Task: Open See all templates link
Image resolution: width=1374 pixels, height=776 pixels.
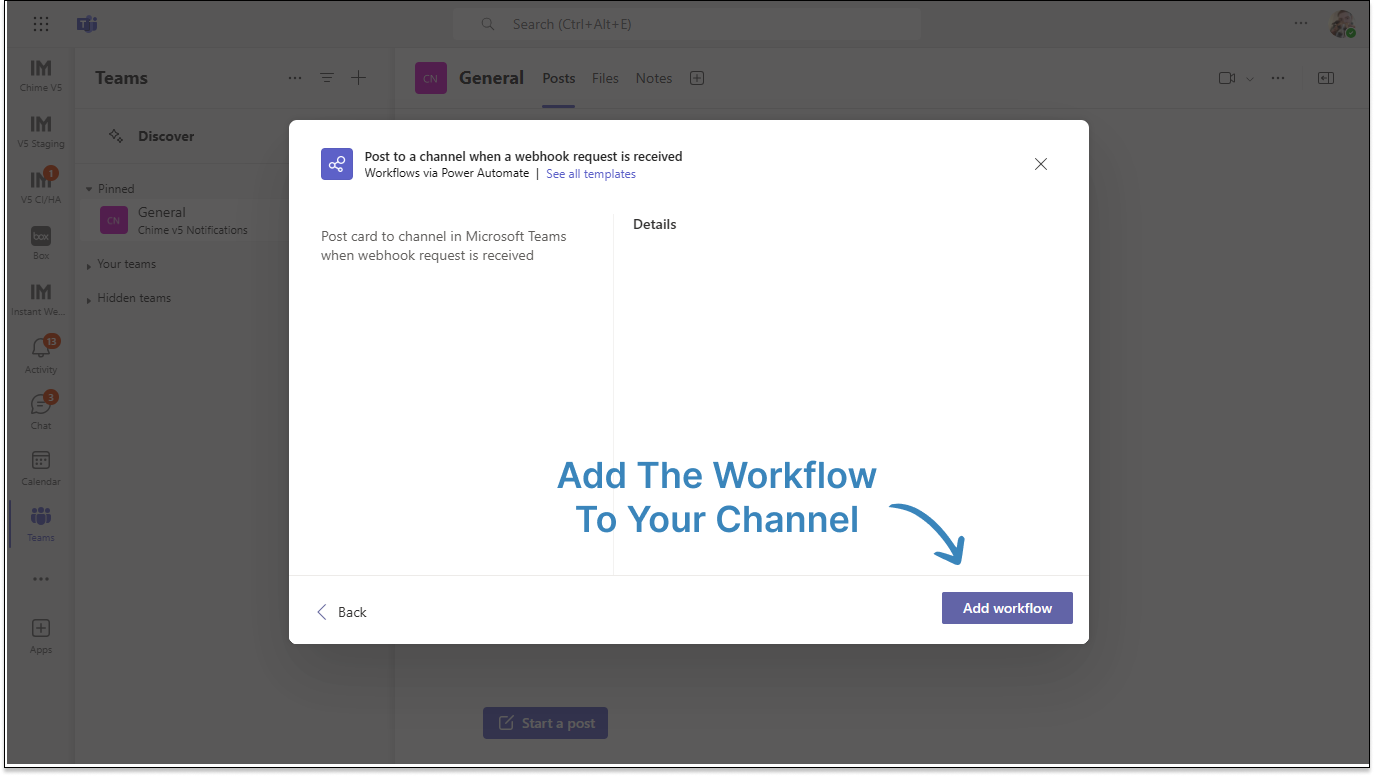Action: coord(591,174)
